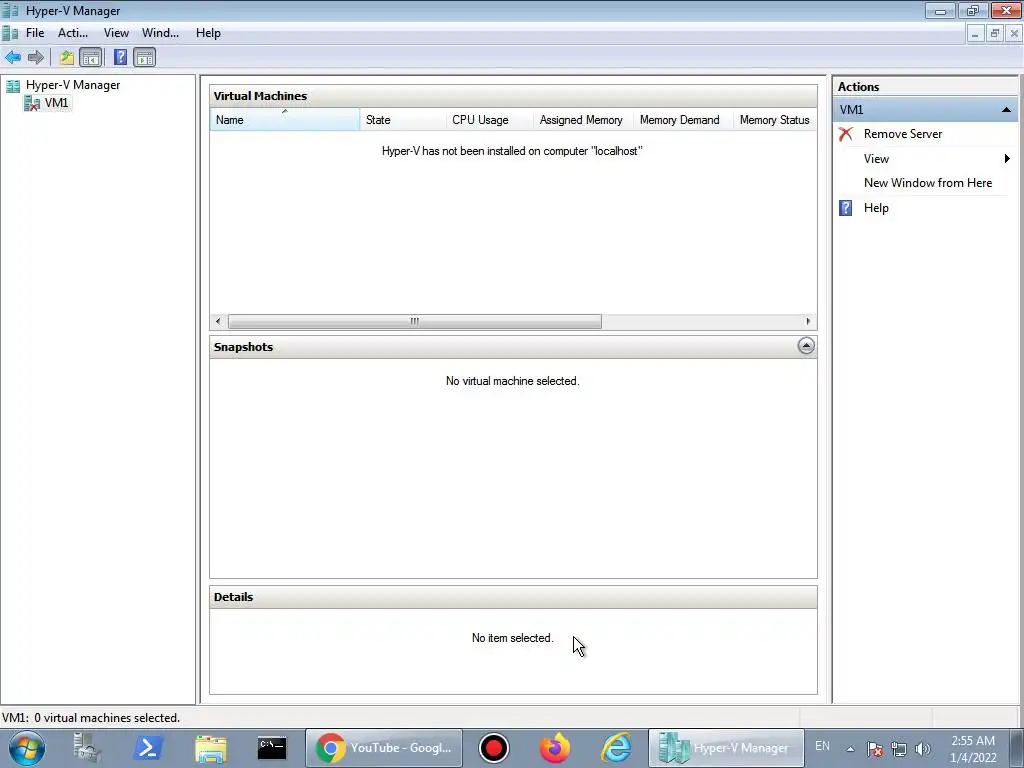Sort by Name column header
The image size is (1024, 768).
coord(285,120)
